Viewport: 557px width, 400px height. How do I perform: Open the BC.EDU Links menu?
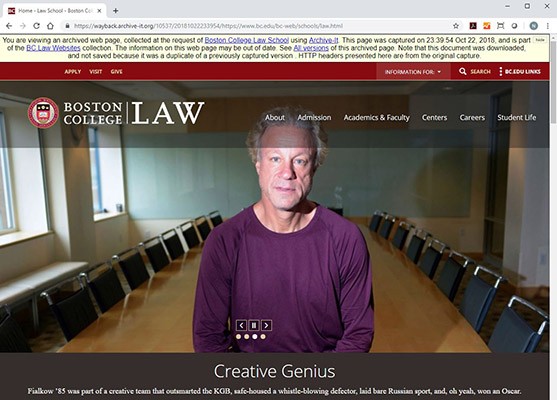[x=520, y=71]
